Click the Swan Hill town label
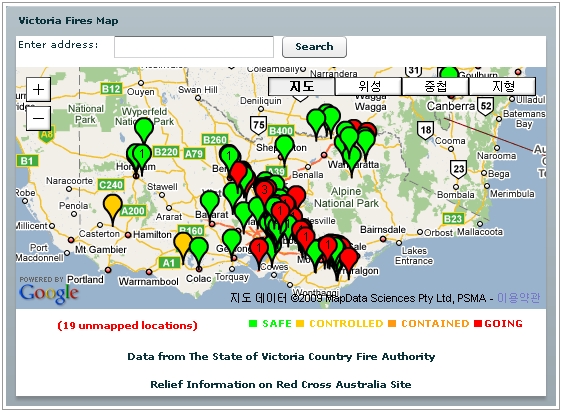562x412 pixels. click(x=198, y=89)
